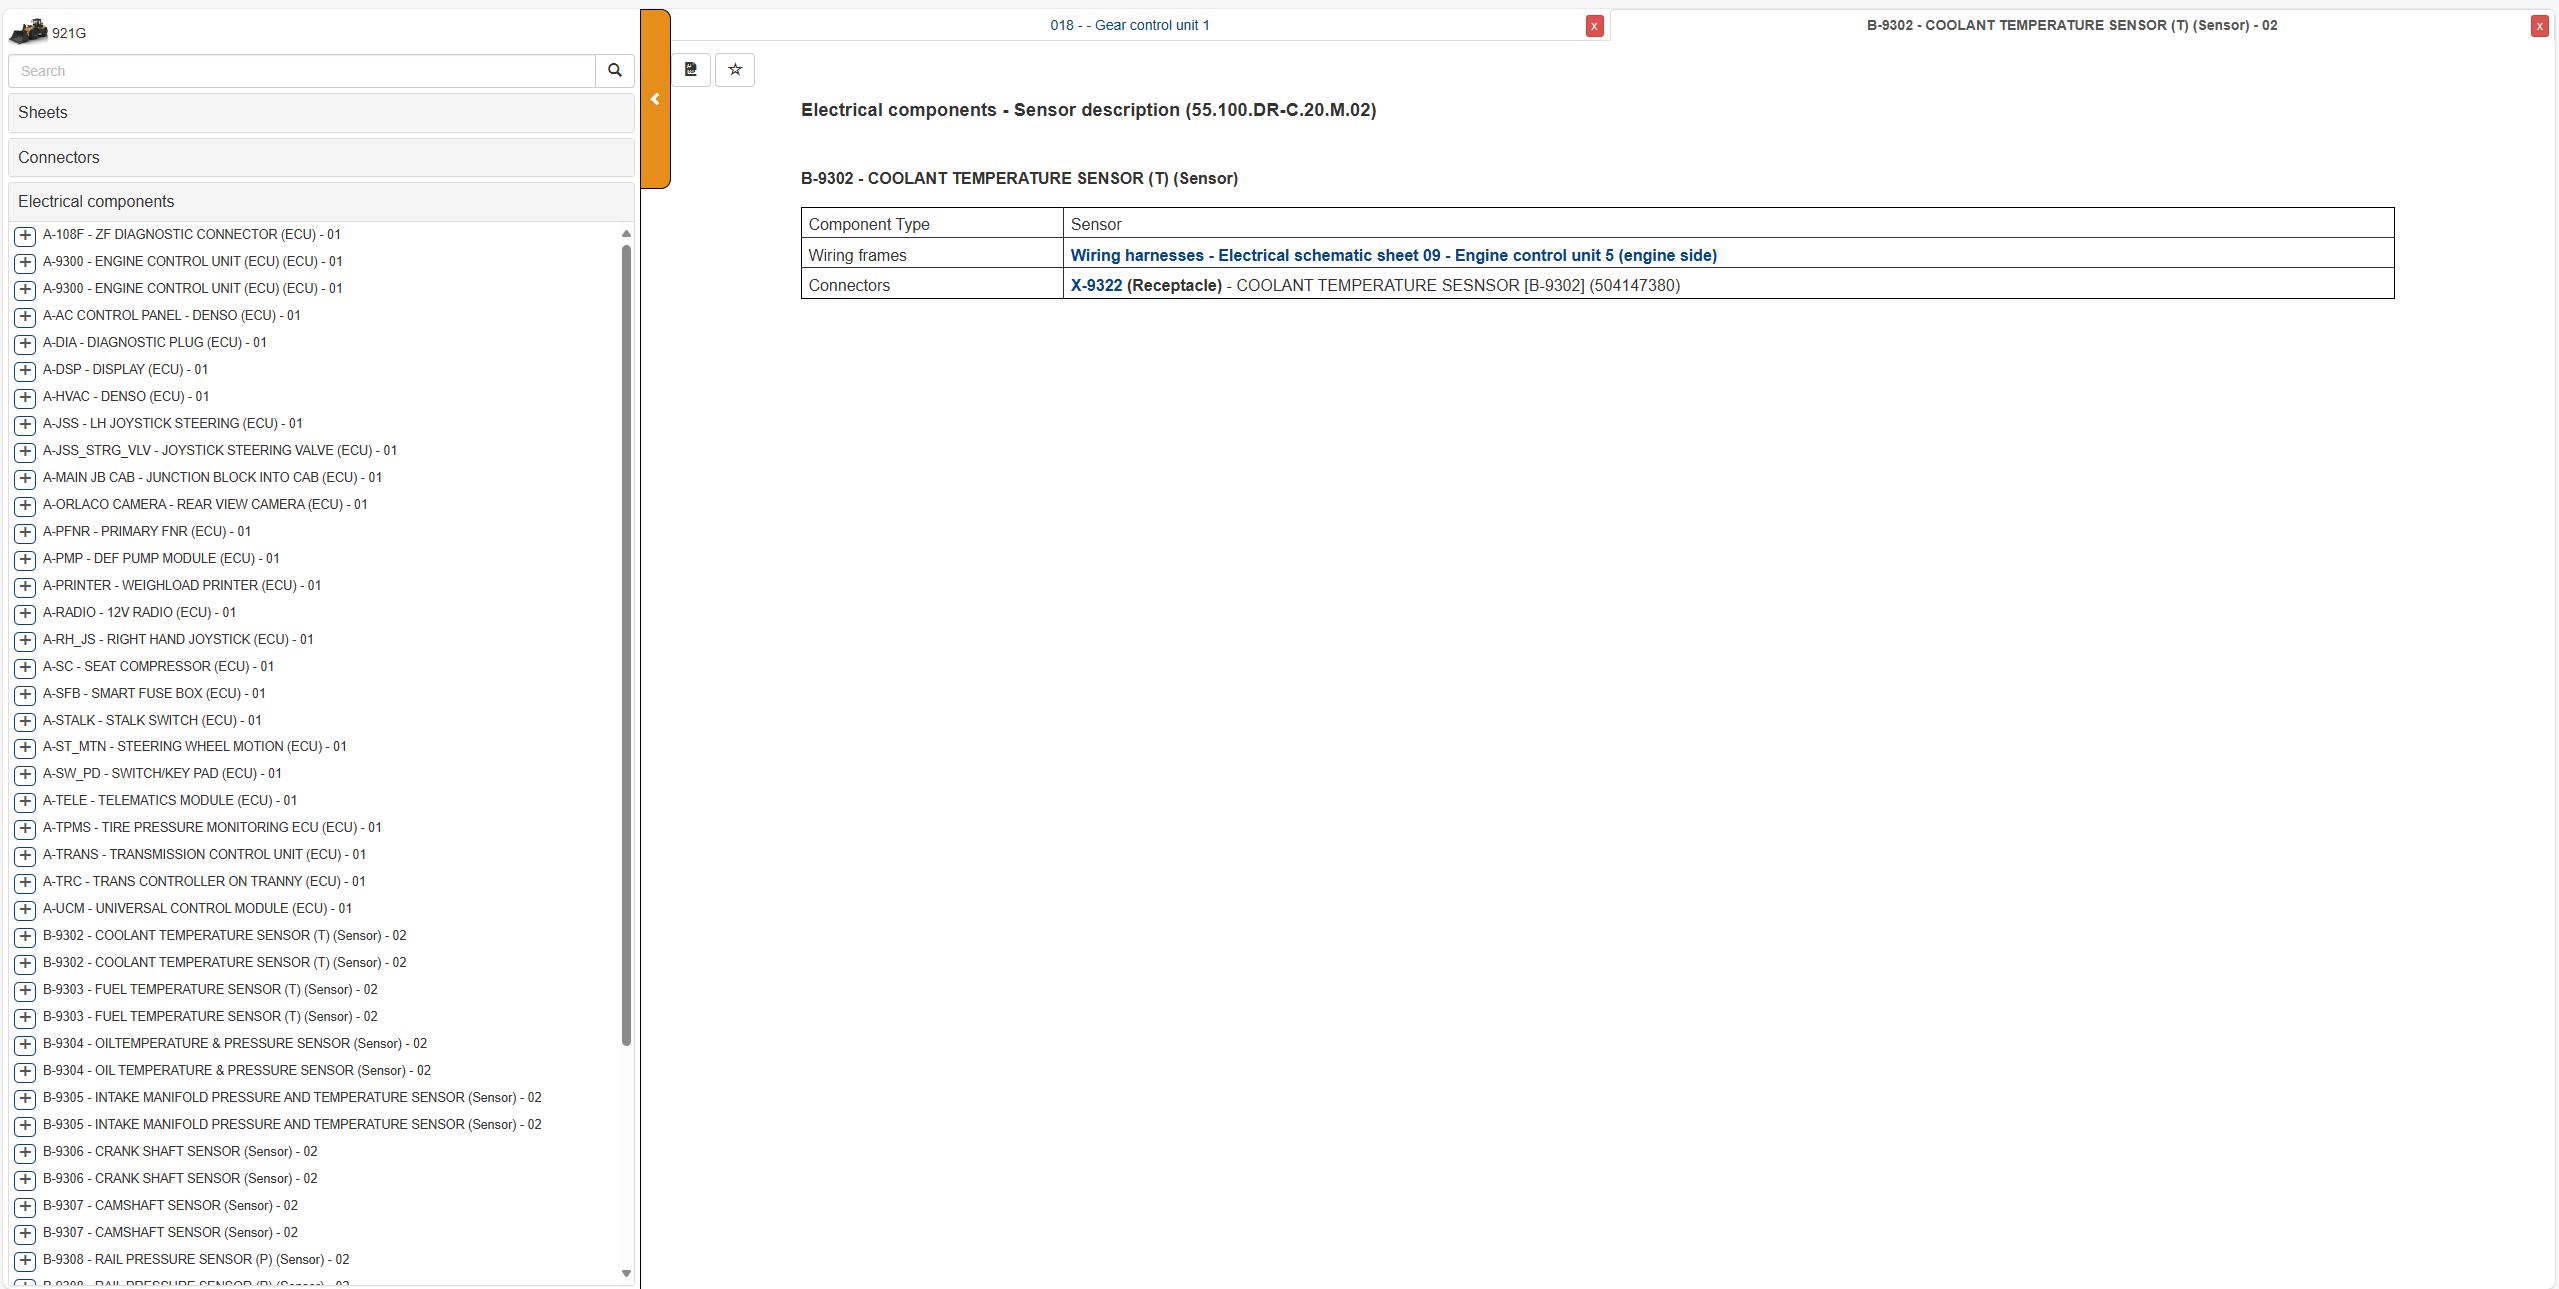Viewport: 2559px width, 1289px height.
Task: Open the Connectors accordion section
Action: coord(321,158)
